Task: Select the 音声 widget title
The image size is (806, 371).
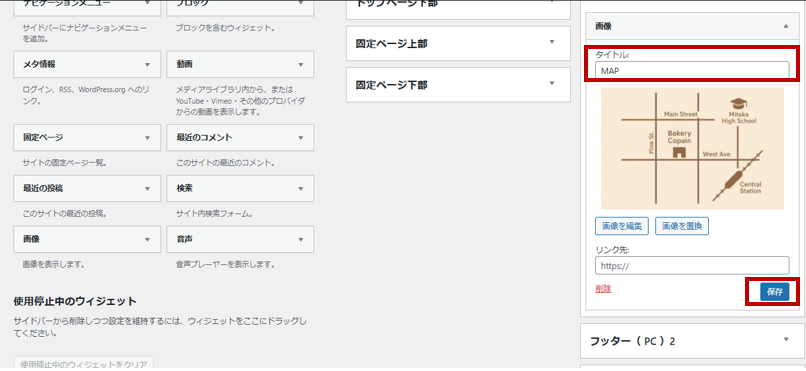Action: (x=185, y=239)
